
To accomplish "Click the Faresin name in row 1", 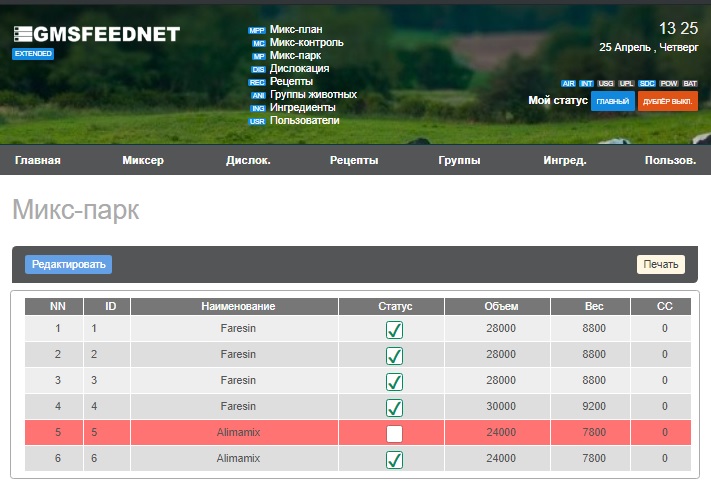I will pyautogui.click(x=238, y=328).
